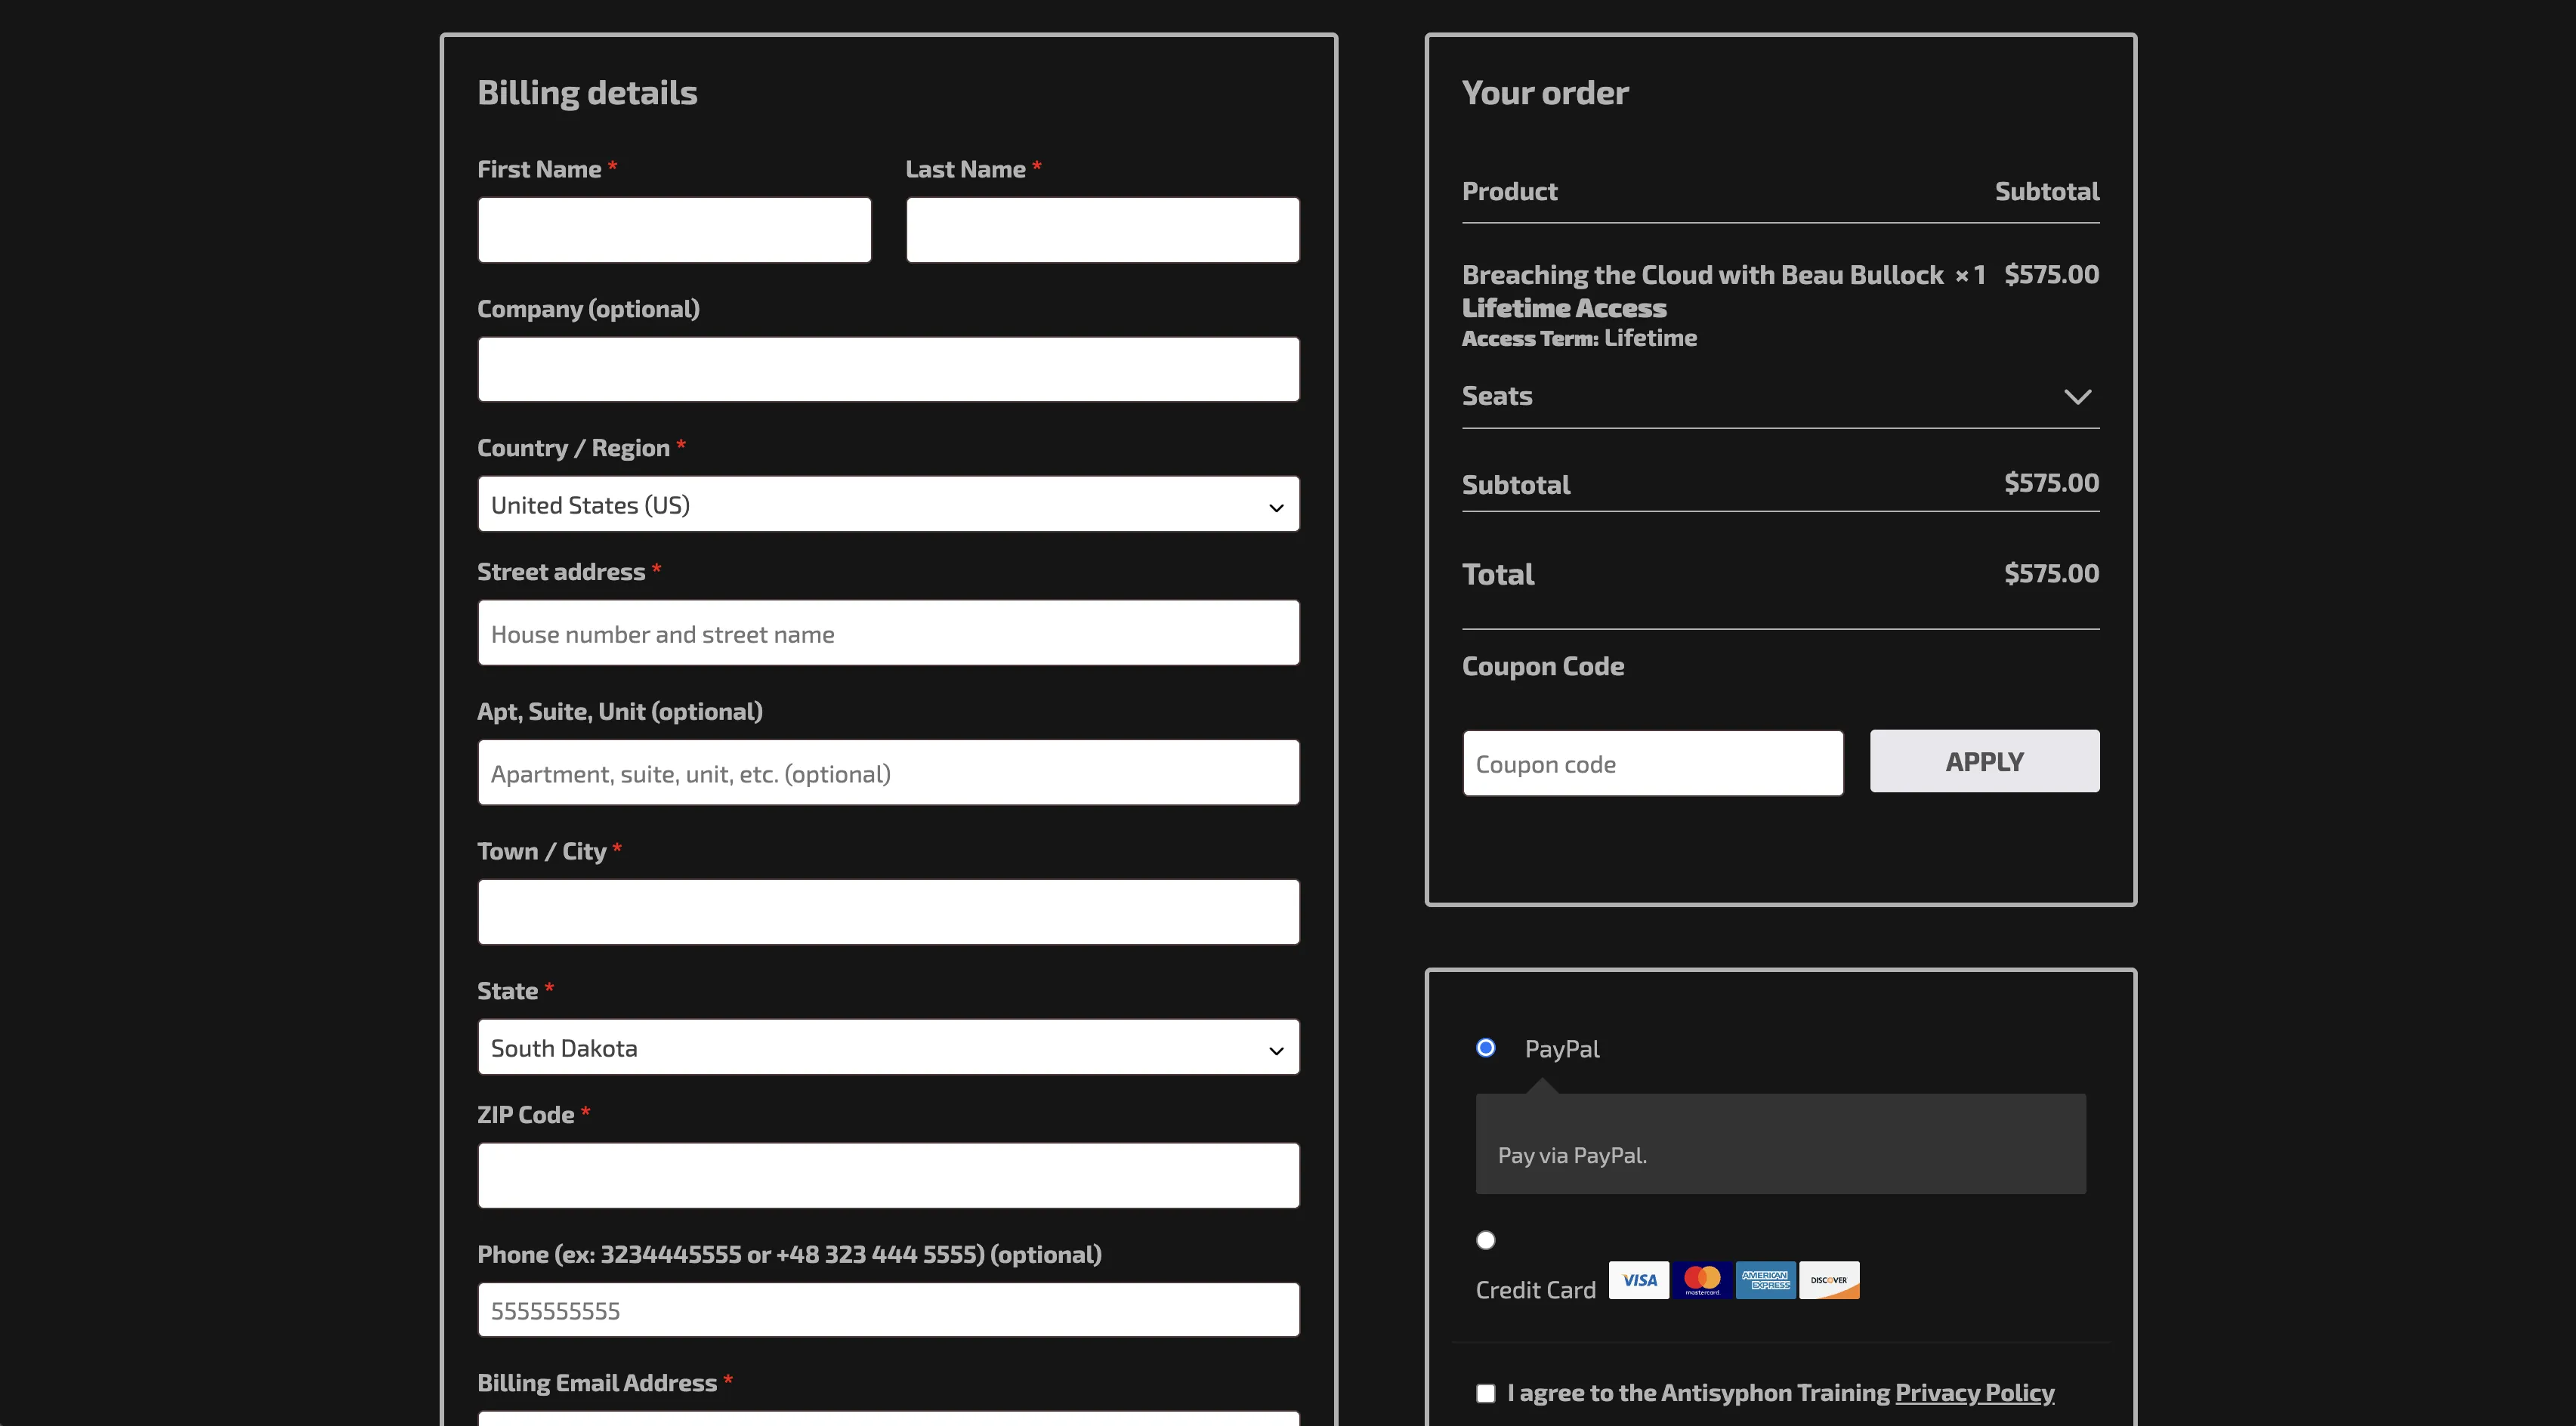Click the Phone number field
Viewport: 2576px width, 1426px height.
tap(888, 1309)
